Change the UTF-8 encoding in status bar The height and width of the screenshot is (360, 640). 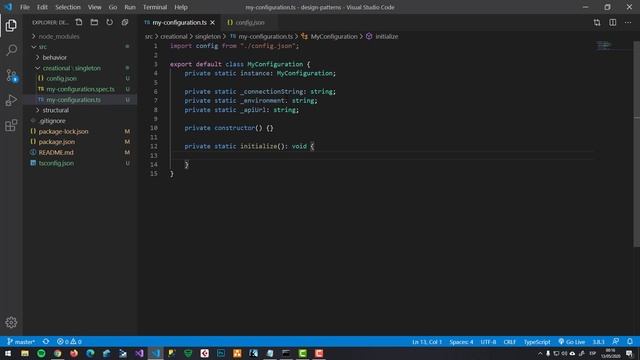[x=488, y=342]
